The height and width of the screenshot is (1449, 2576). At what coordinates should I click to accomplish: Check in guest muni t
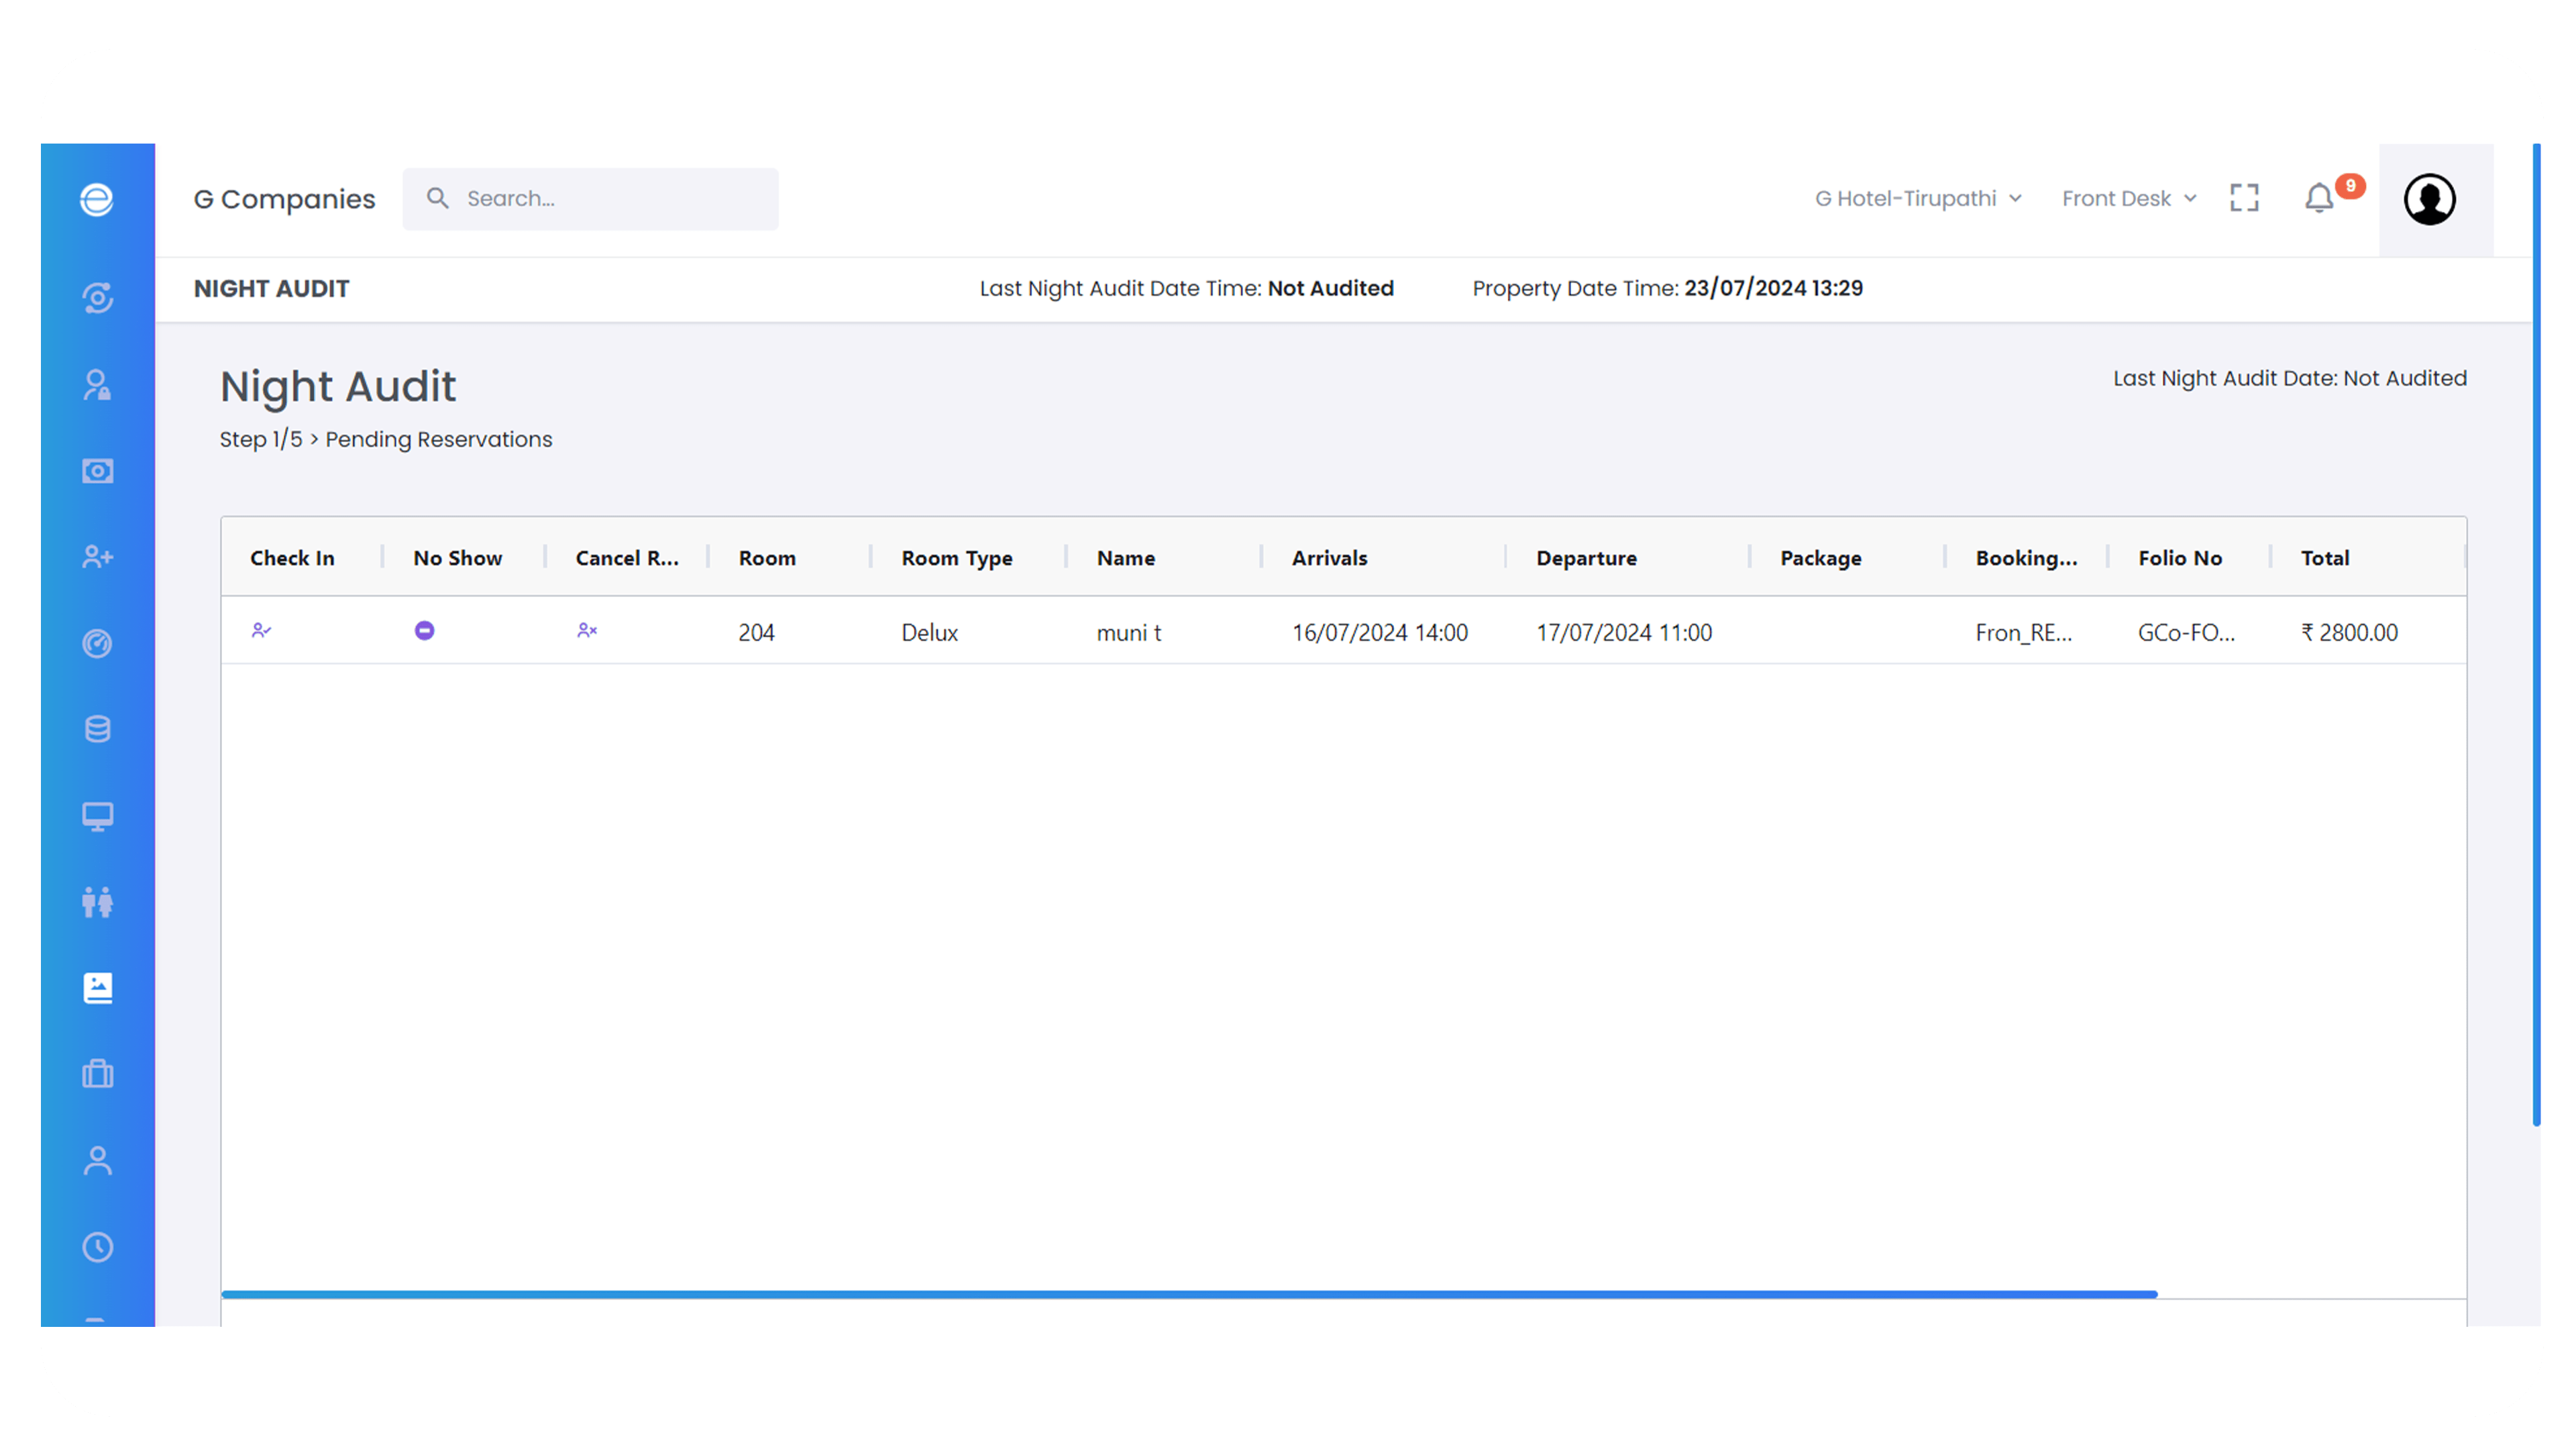(261, 630)
